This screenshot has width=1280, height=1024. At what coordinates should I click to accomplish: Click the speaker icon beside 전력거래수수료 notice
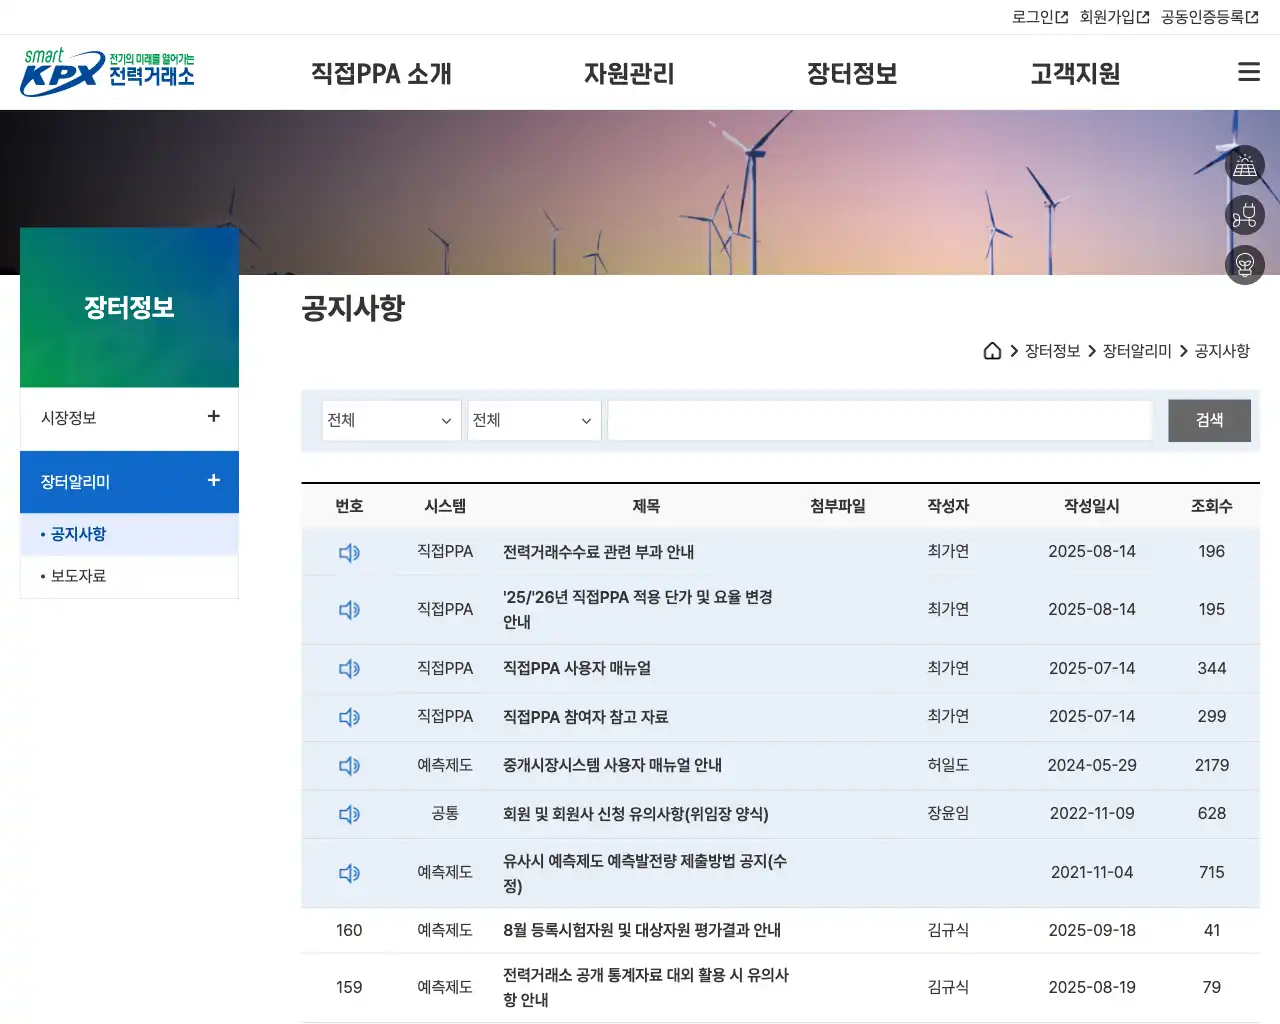point(349,552)
